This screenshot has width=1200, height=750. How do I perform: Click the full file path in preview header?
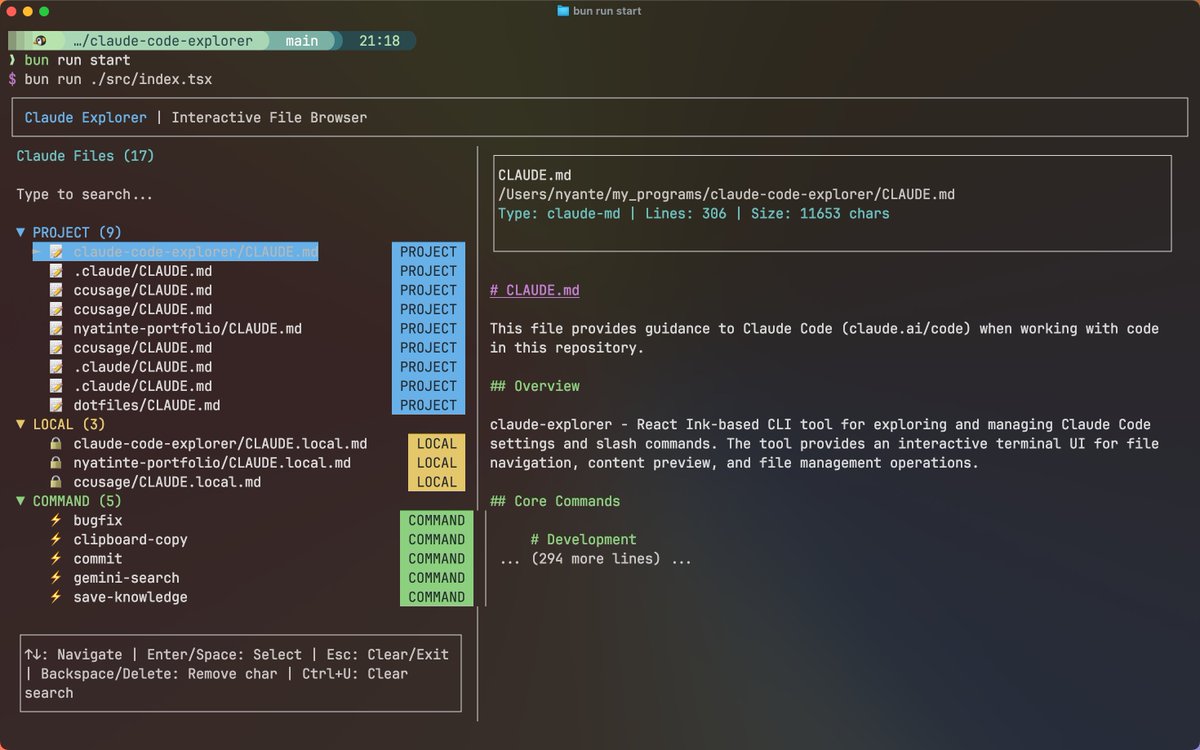coord(726,194)
